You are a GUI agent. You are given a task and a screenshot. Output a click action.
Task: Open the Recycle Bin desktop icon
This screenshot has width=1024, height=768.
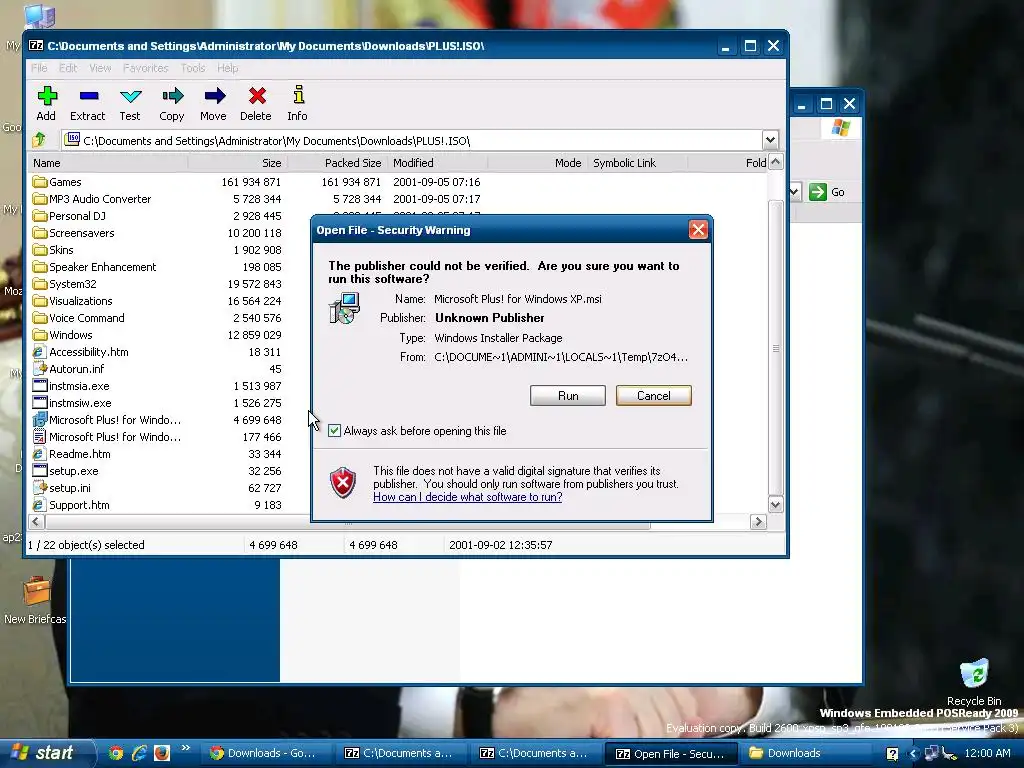coord(974,682)
